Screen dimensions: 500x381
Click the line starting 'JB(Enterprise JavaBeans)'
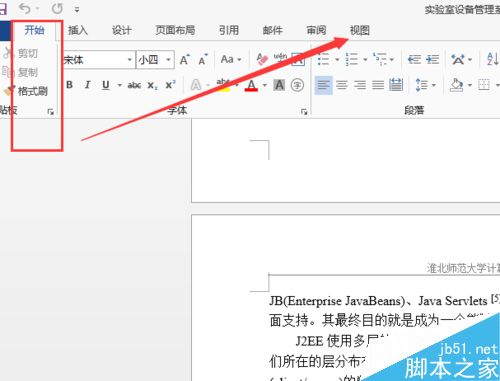point(385,301)
